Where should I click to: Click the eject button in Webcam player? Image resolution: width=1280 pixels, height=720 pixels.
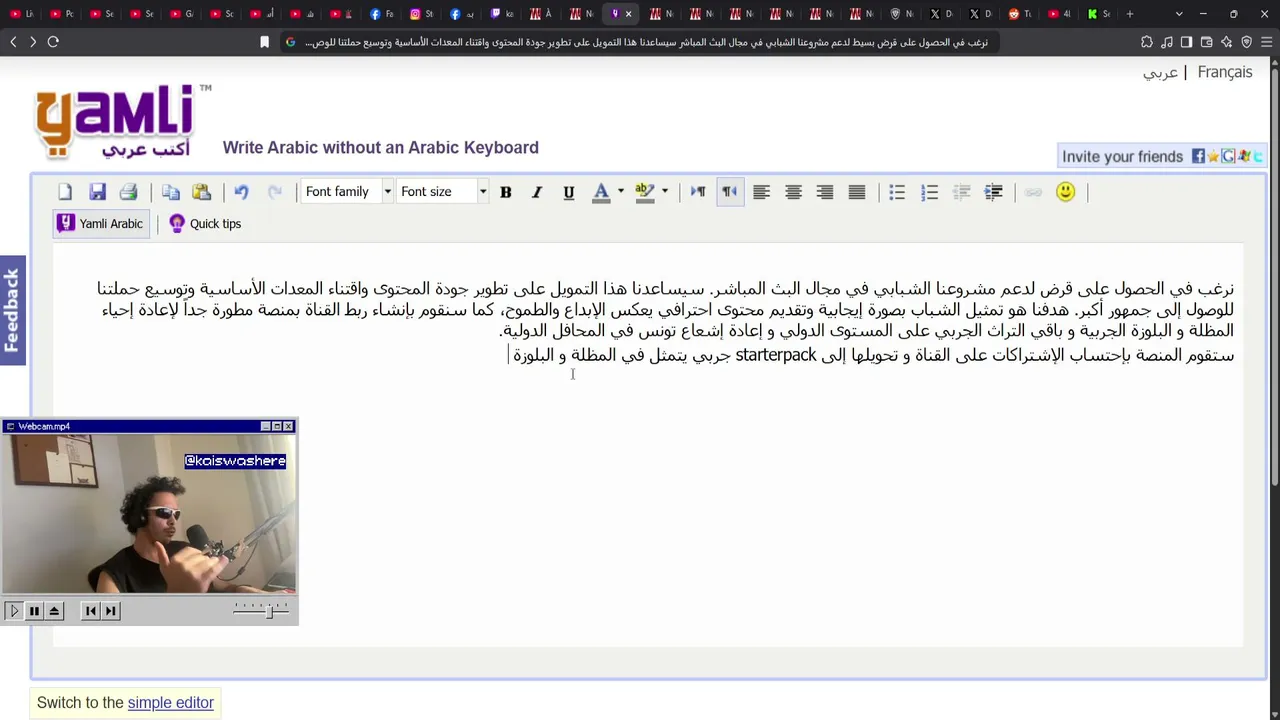coord(54,611)
